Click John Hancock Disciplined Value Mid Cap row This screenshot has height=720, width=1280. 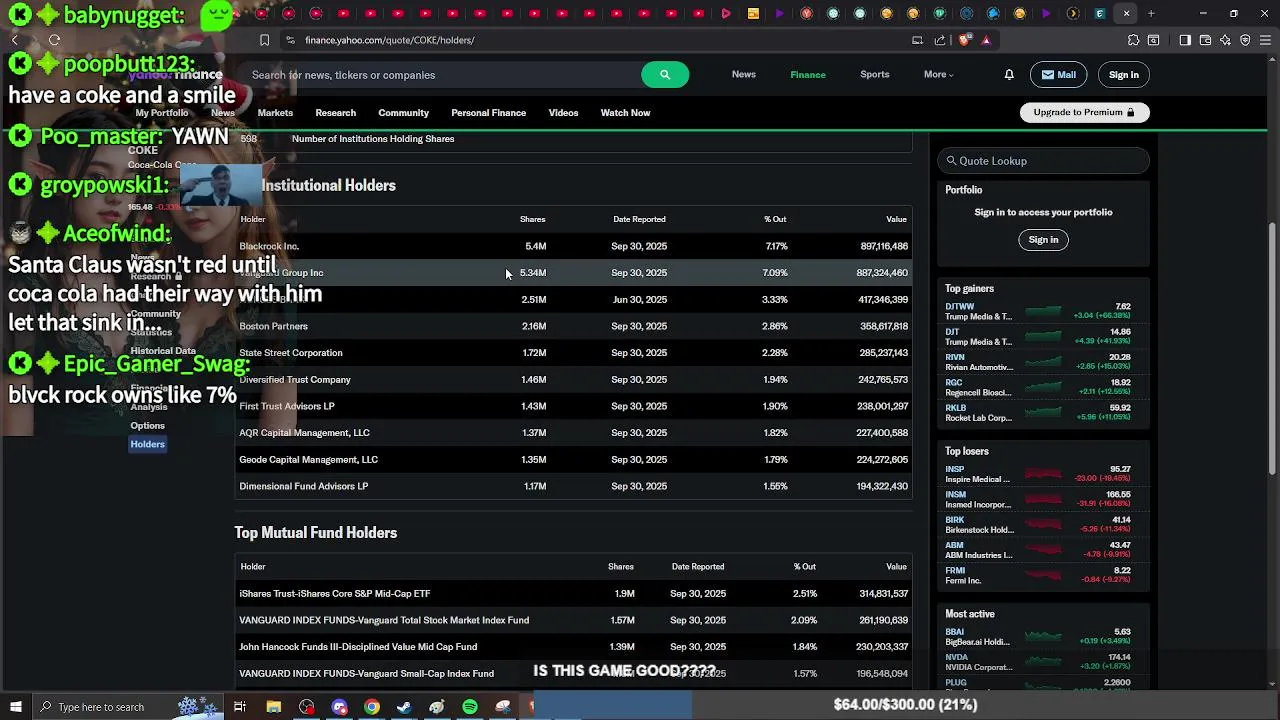tap(573, 647)
